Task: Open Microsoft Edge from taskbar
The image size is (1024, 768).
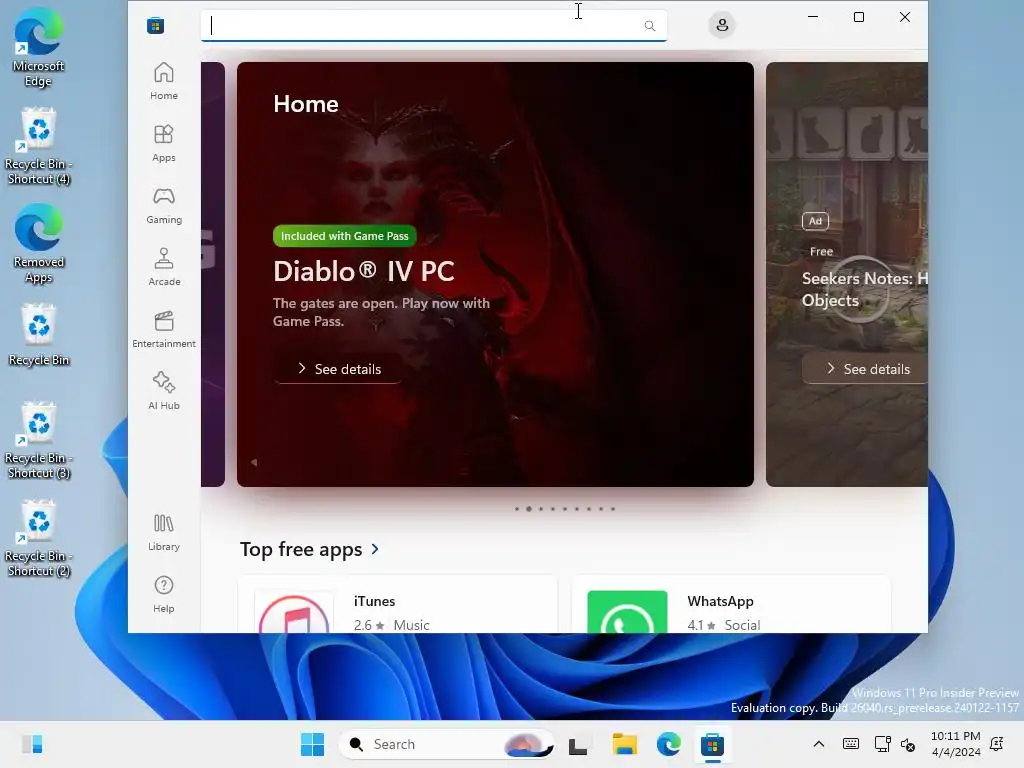Action: (669, 744)
